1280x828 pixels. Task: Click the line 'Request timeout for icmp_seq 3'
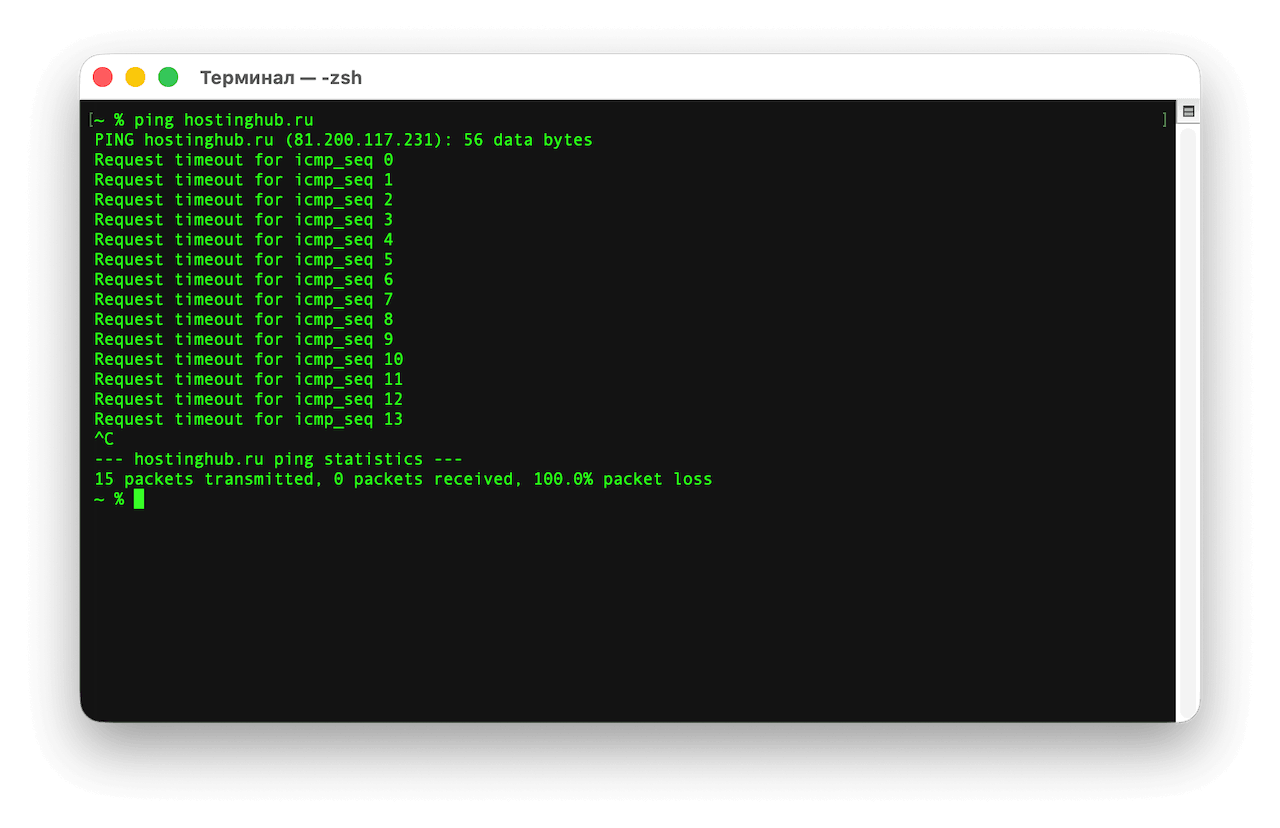tap(243, 220)
